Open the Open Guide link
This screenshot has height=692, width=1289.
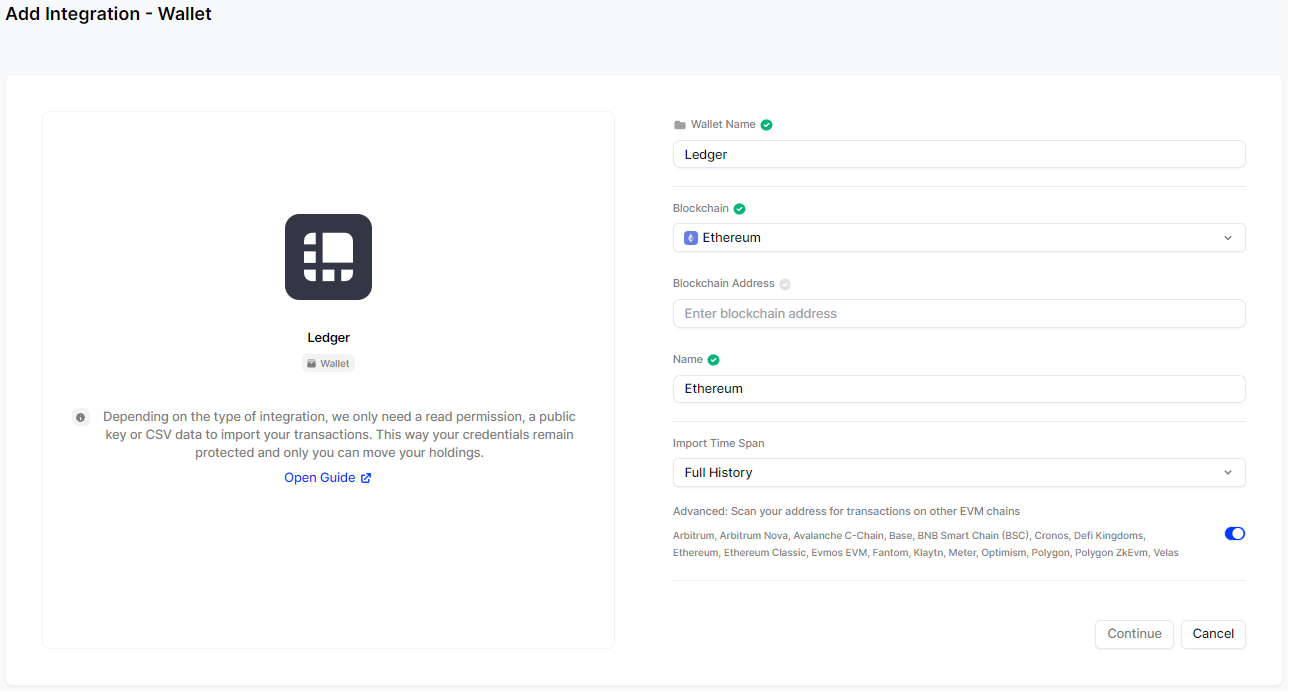(319, 478)
